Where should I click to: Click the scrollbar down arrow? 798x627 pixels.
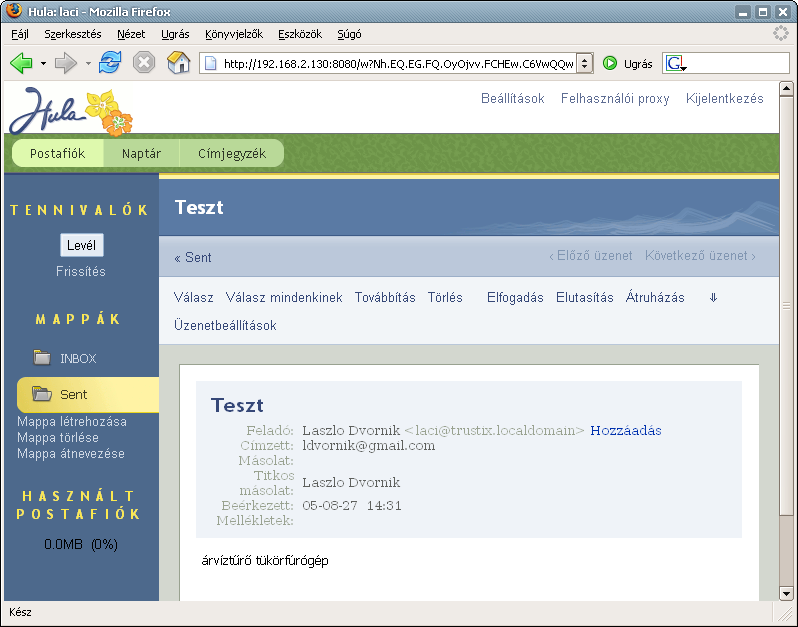(786, 593)
